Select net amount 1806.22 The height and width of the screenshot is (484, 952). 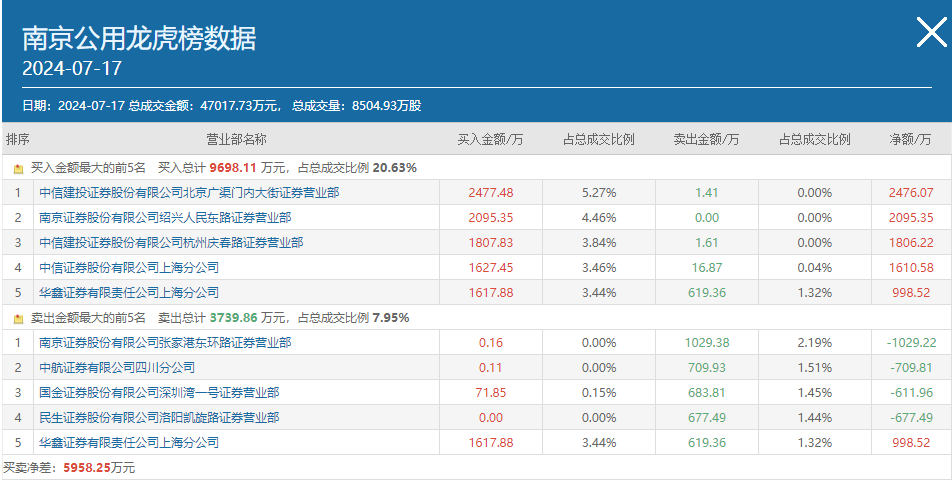click(911, 242)
